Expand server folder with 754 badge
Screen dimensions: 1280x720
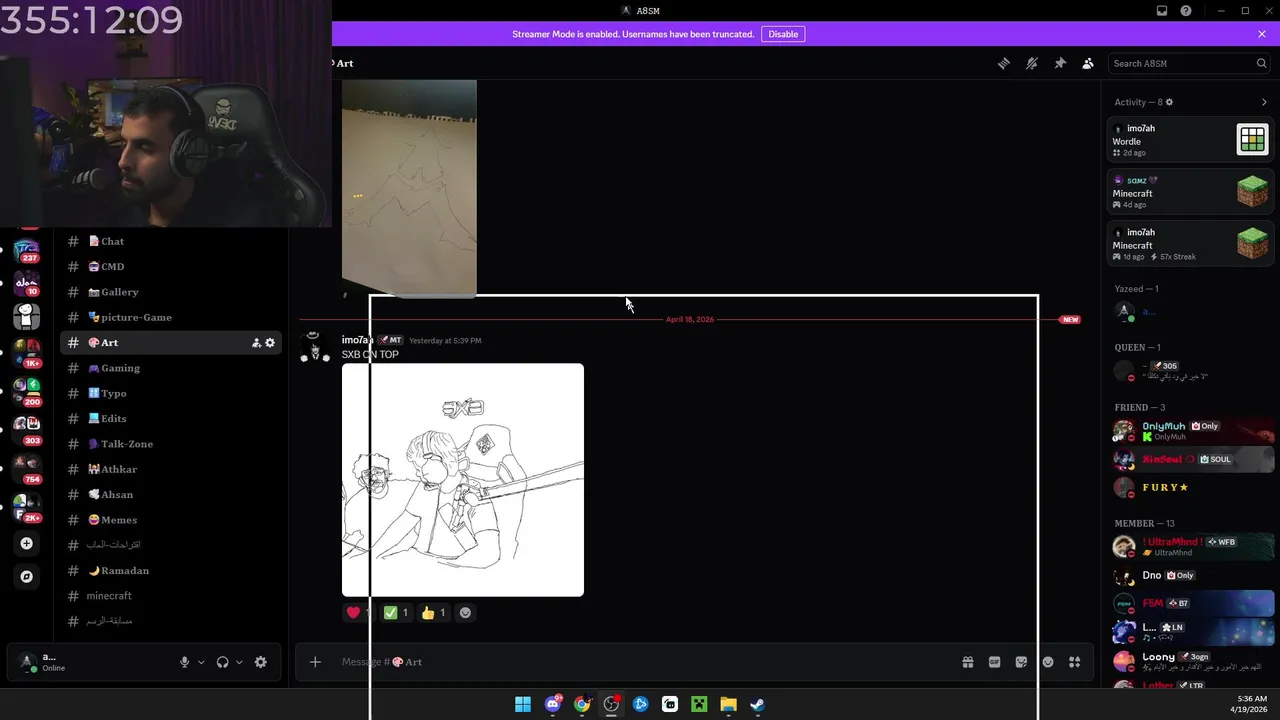coord(27,469)
